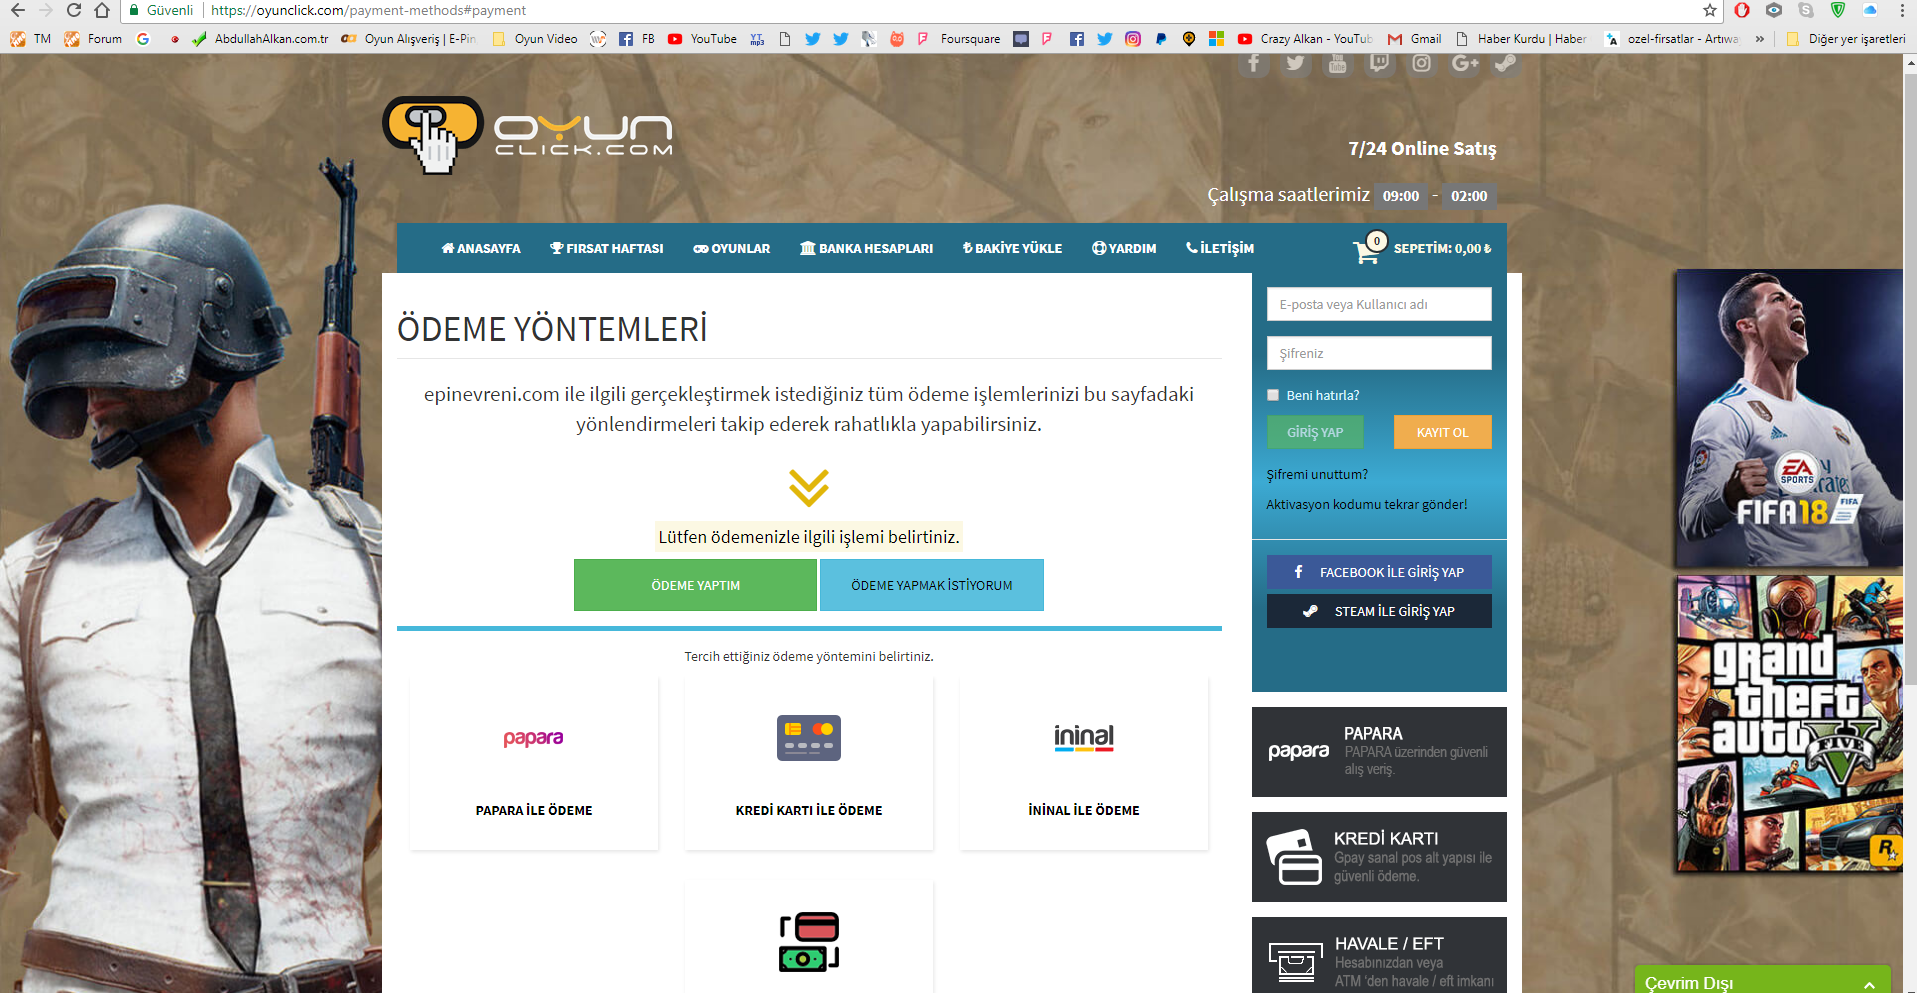Go back with the browser back arrow

point(17,10)
